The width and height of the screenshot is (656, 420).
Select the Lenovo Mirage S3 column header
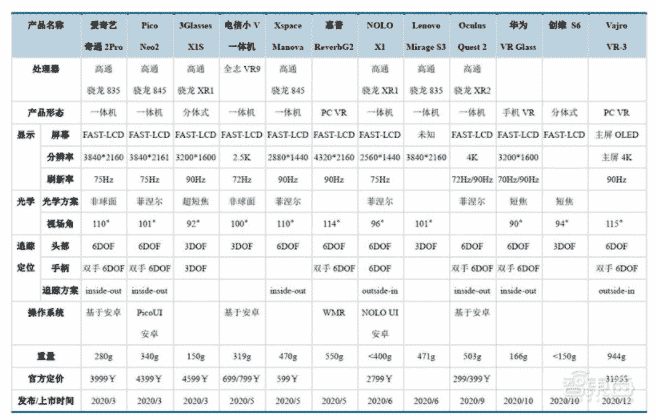pyautogui.click(x=426, y=36)
